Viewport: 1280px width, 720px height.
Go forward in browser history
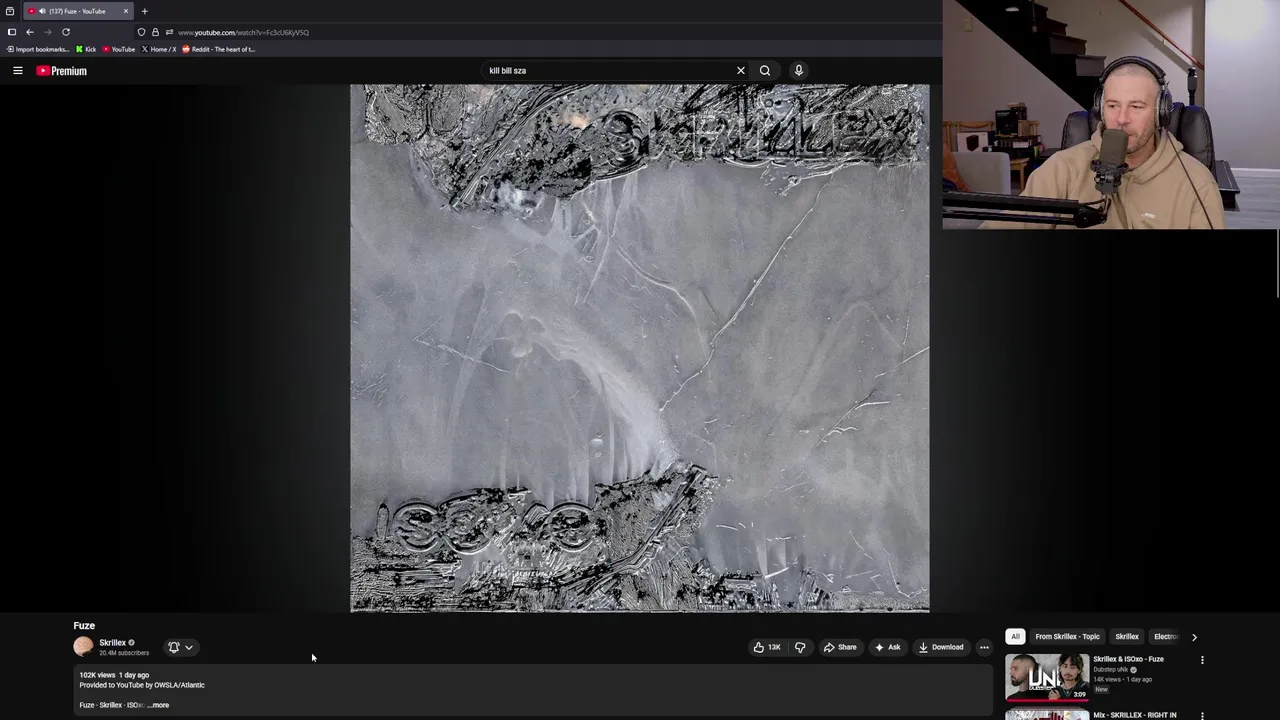[47, 32]
